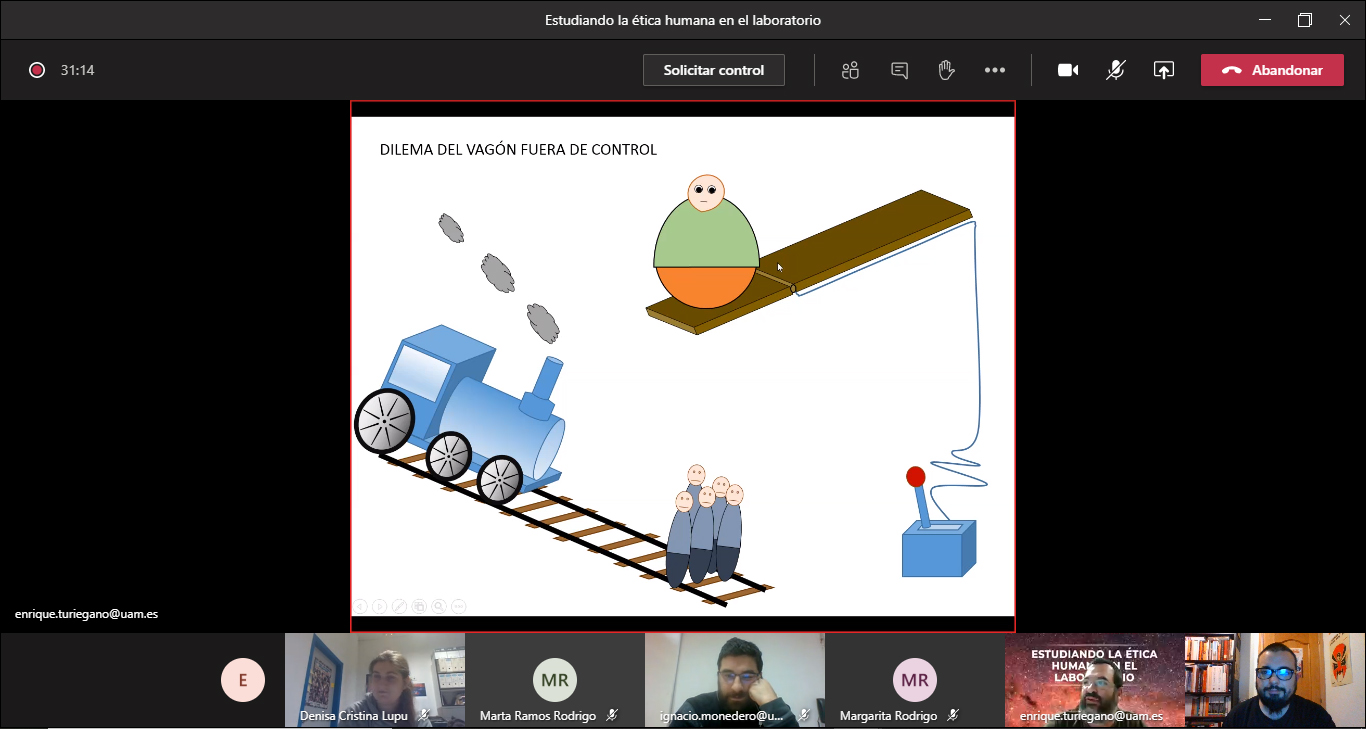Click the Solicitar control button
The width and height of the screenshot is (1366, 729).
[713, 70]
